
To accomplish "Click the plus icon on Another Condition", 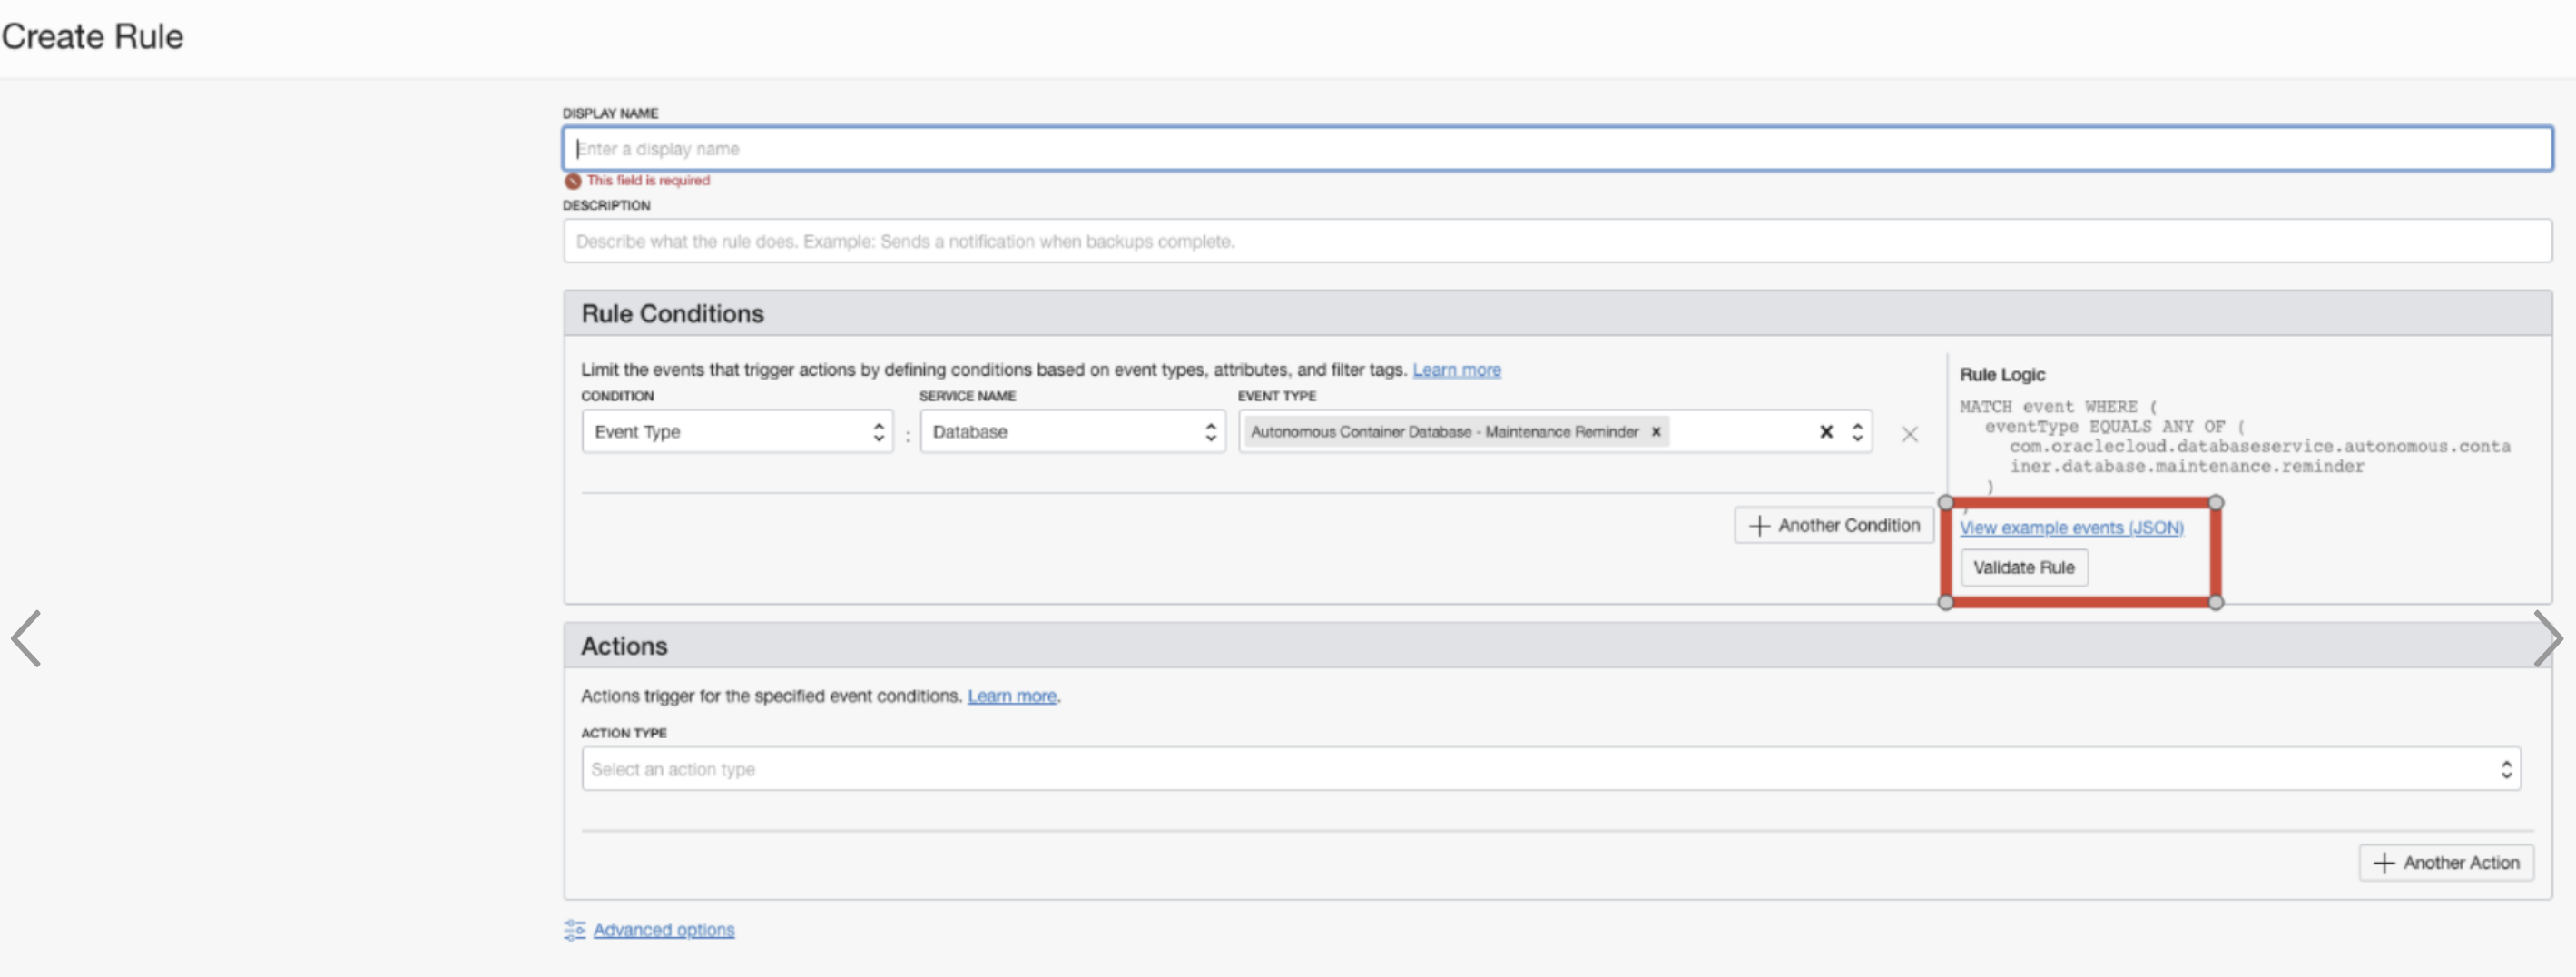I will tap(1759, 526).
